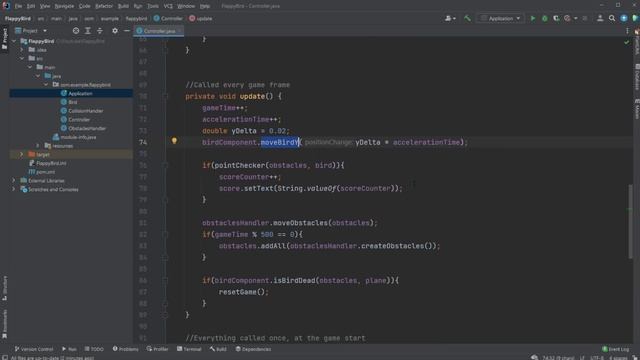This screenshot has width=640, height=360.
Task: Open the Project view selector dropdown
Action: 31,31
